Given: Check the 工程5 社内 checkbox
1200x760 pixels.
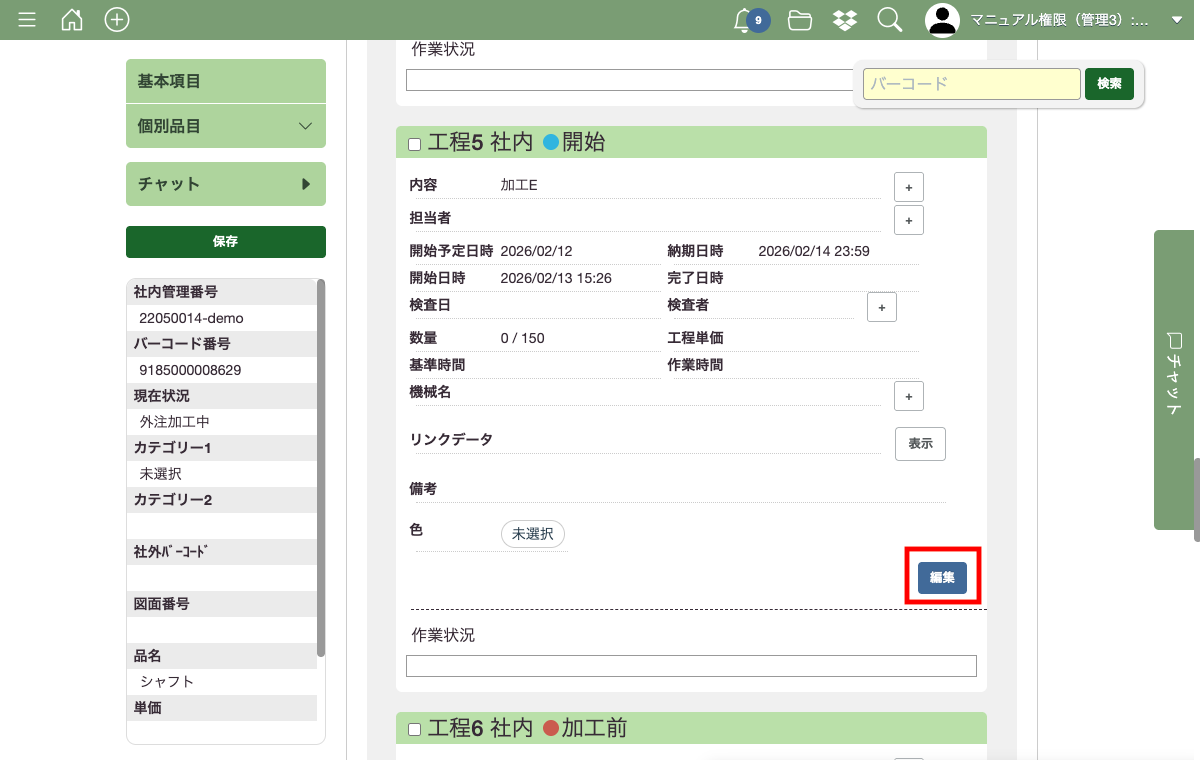Looking at the screenshot, I should point(415,145).
